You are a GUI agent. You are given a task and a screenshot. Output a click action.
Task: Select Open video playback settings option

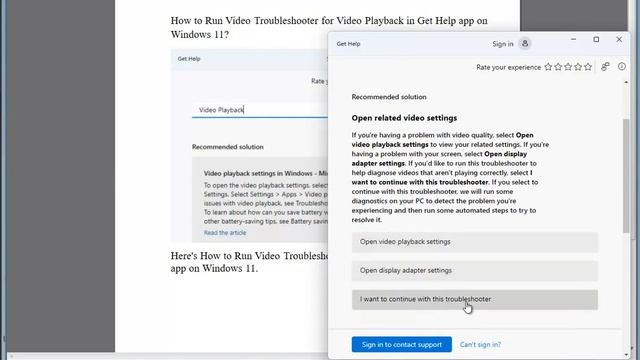click(x=475, y=242)
